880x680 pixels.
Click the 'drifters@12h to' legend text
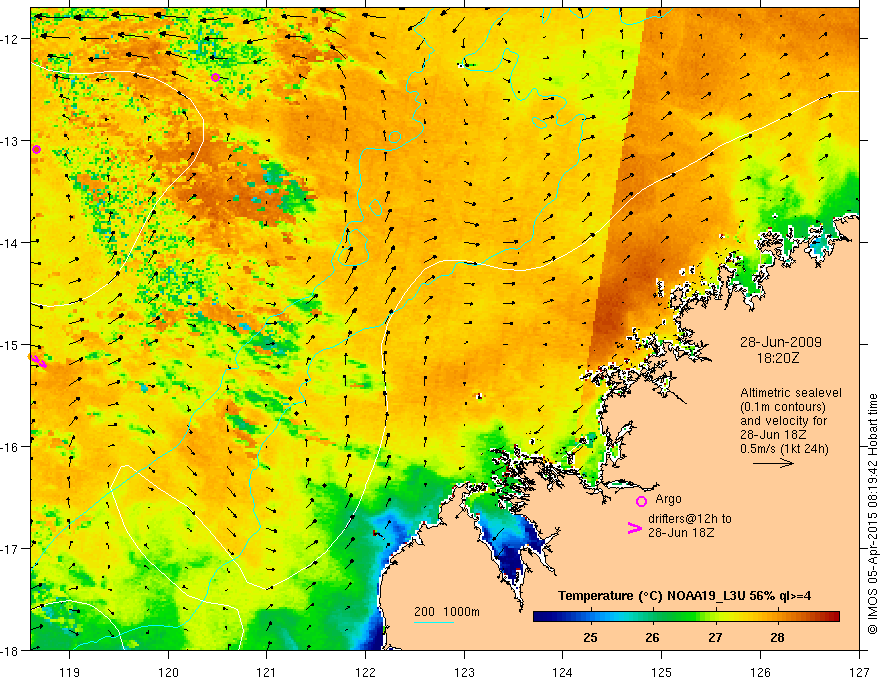tap(690, 519)
